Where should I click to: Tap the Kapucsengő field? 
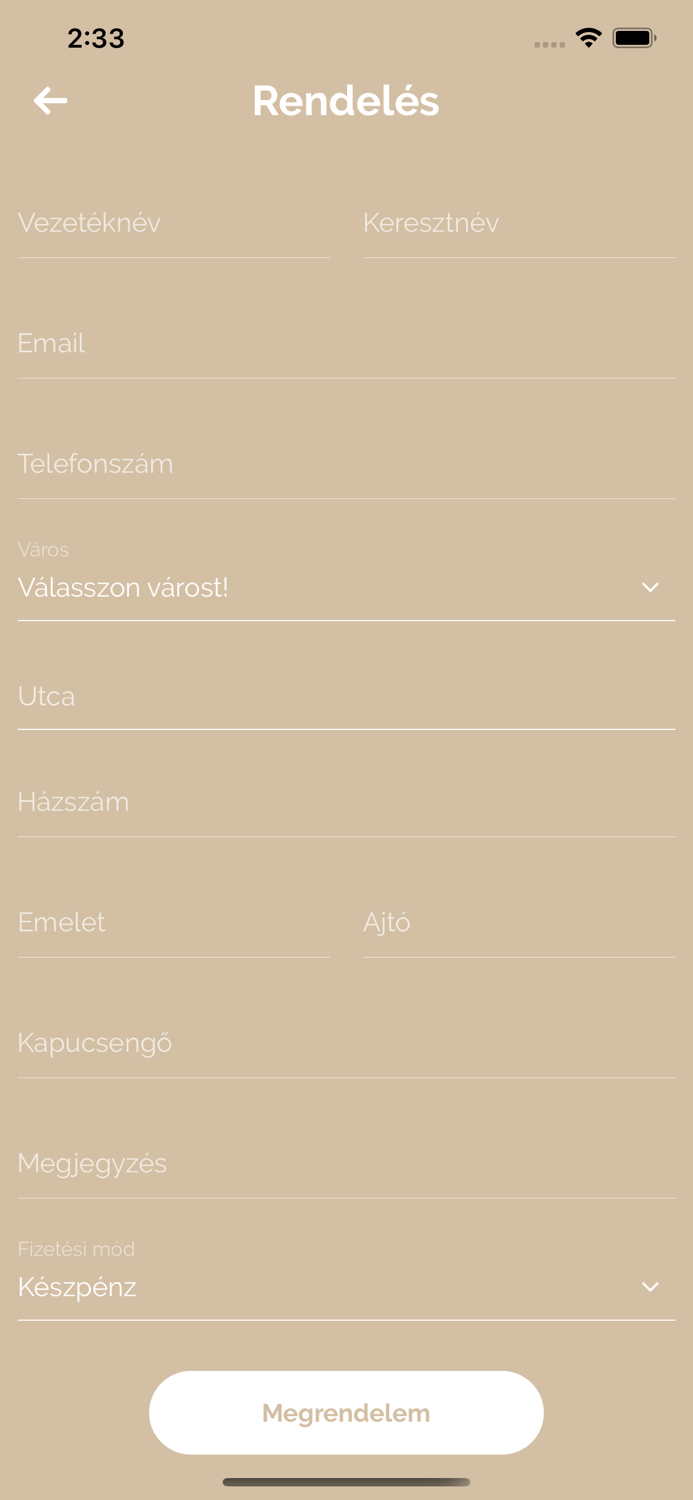[x=346, y=1043]
